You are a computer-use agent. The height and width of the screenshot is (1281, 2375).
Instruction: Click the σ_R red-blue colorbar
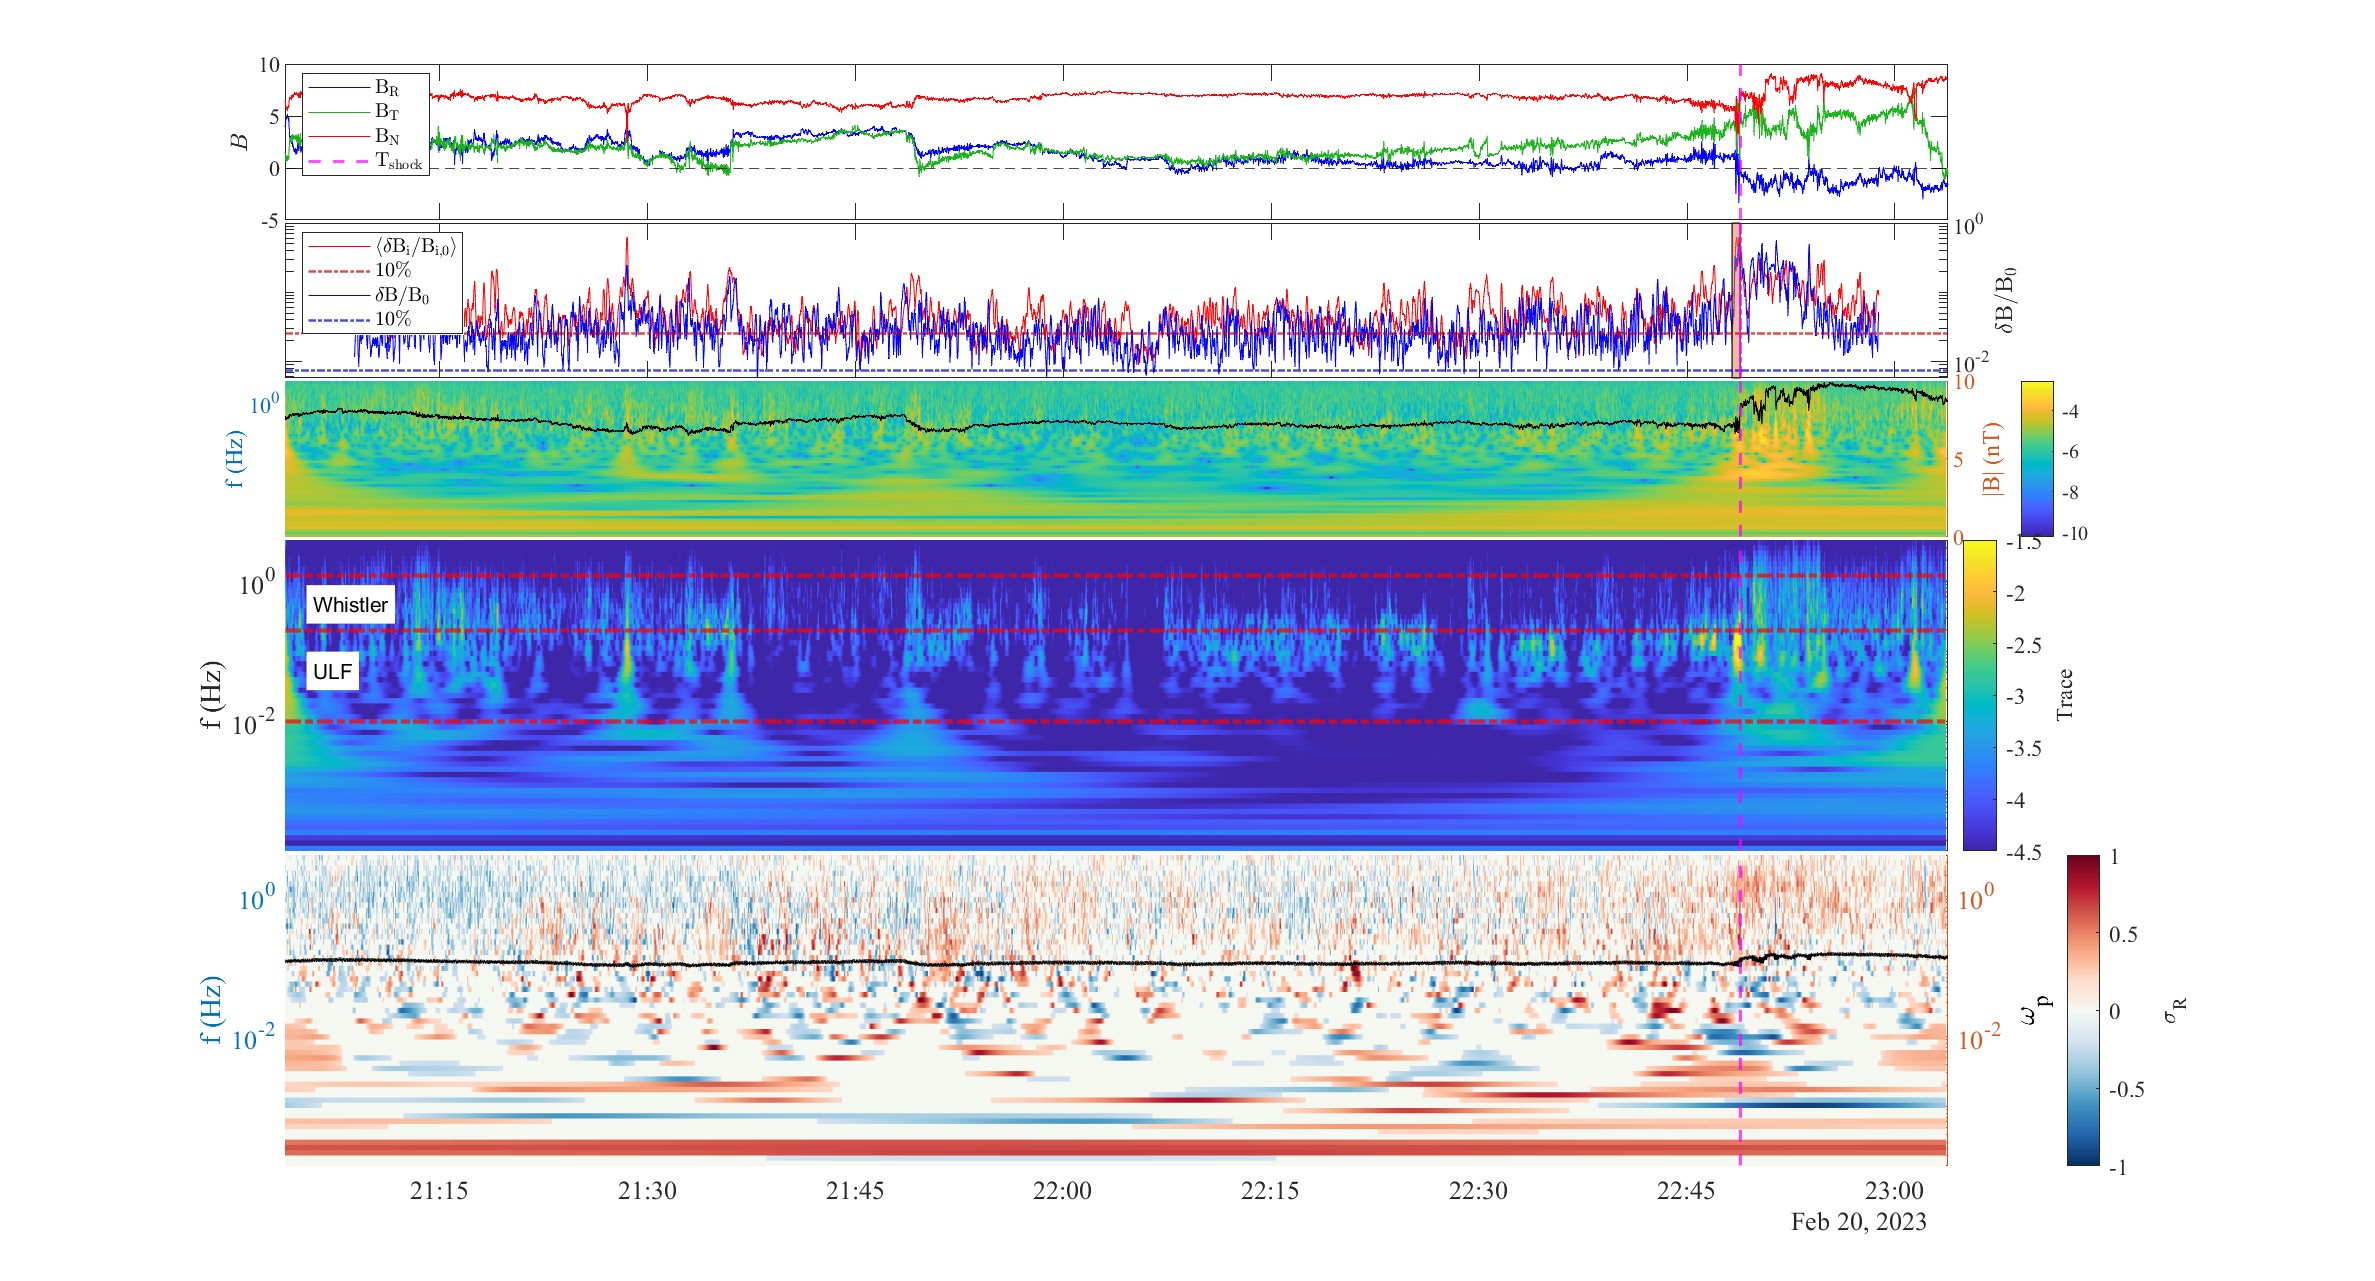[x=2083, y=1010]
